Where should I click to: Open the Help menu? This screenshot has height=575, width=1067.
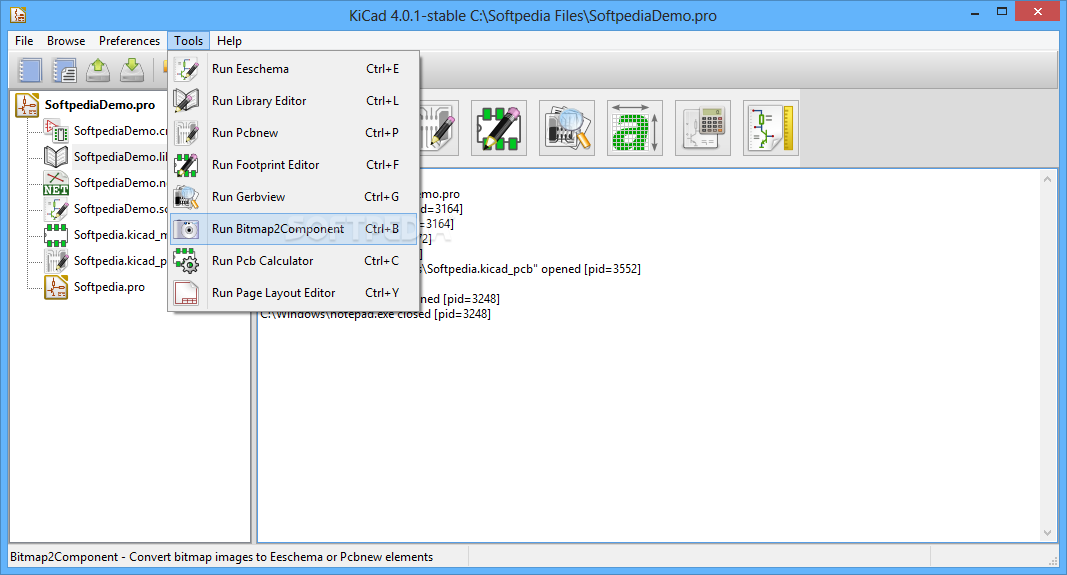[x=229, y=41]
